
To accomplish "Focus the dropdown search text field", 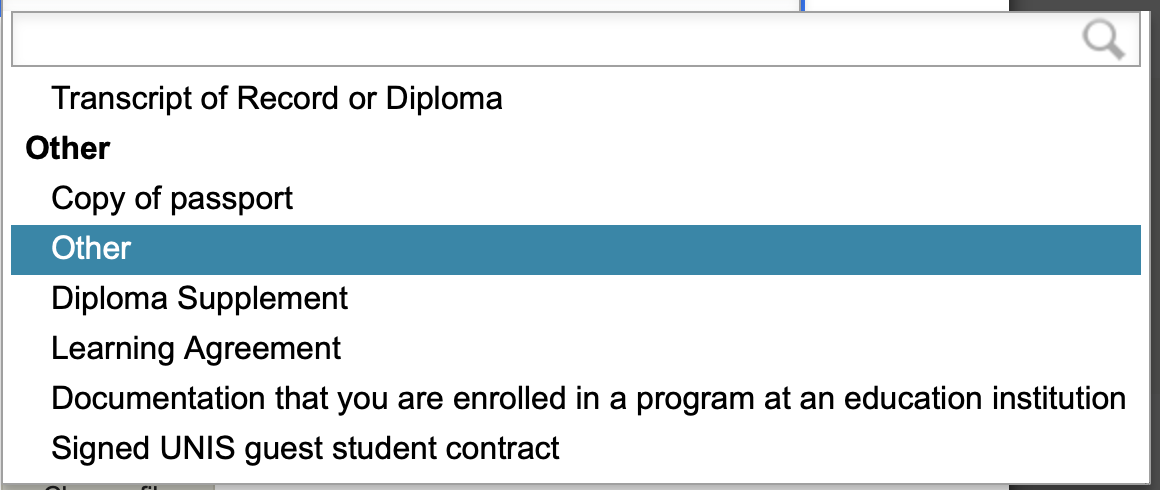I will point(576,40).
